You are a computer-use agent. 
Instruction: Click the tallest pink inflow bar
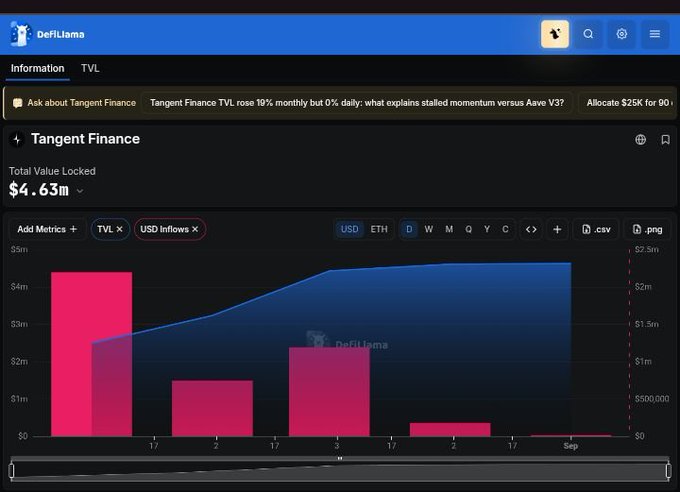click(x=92, y=354)
